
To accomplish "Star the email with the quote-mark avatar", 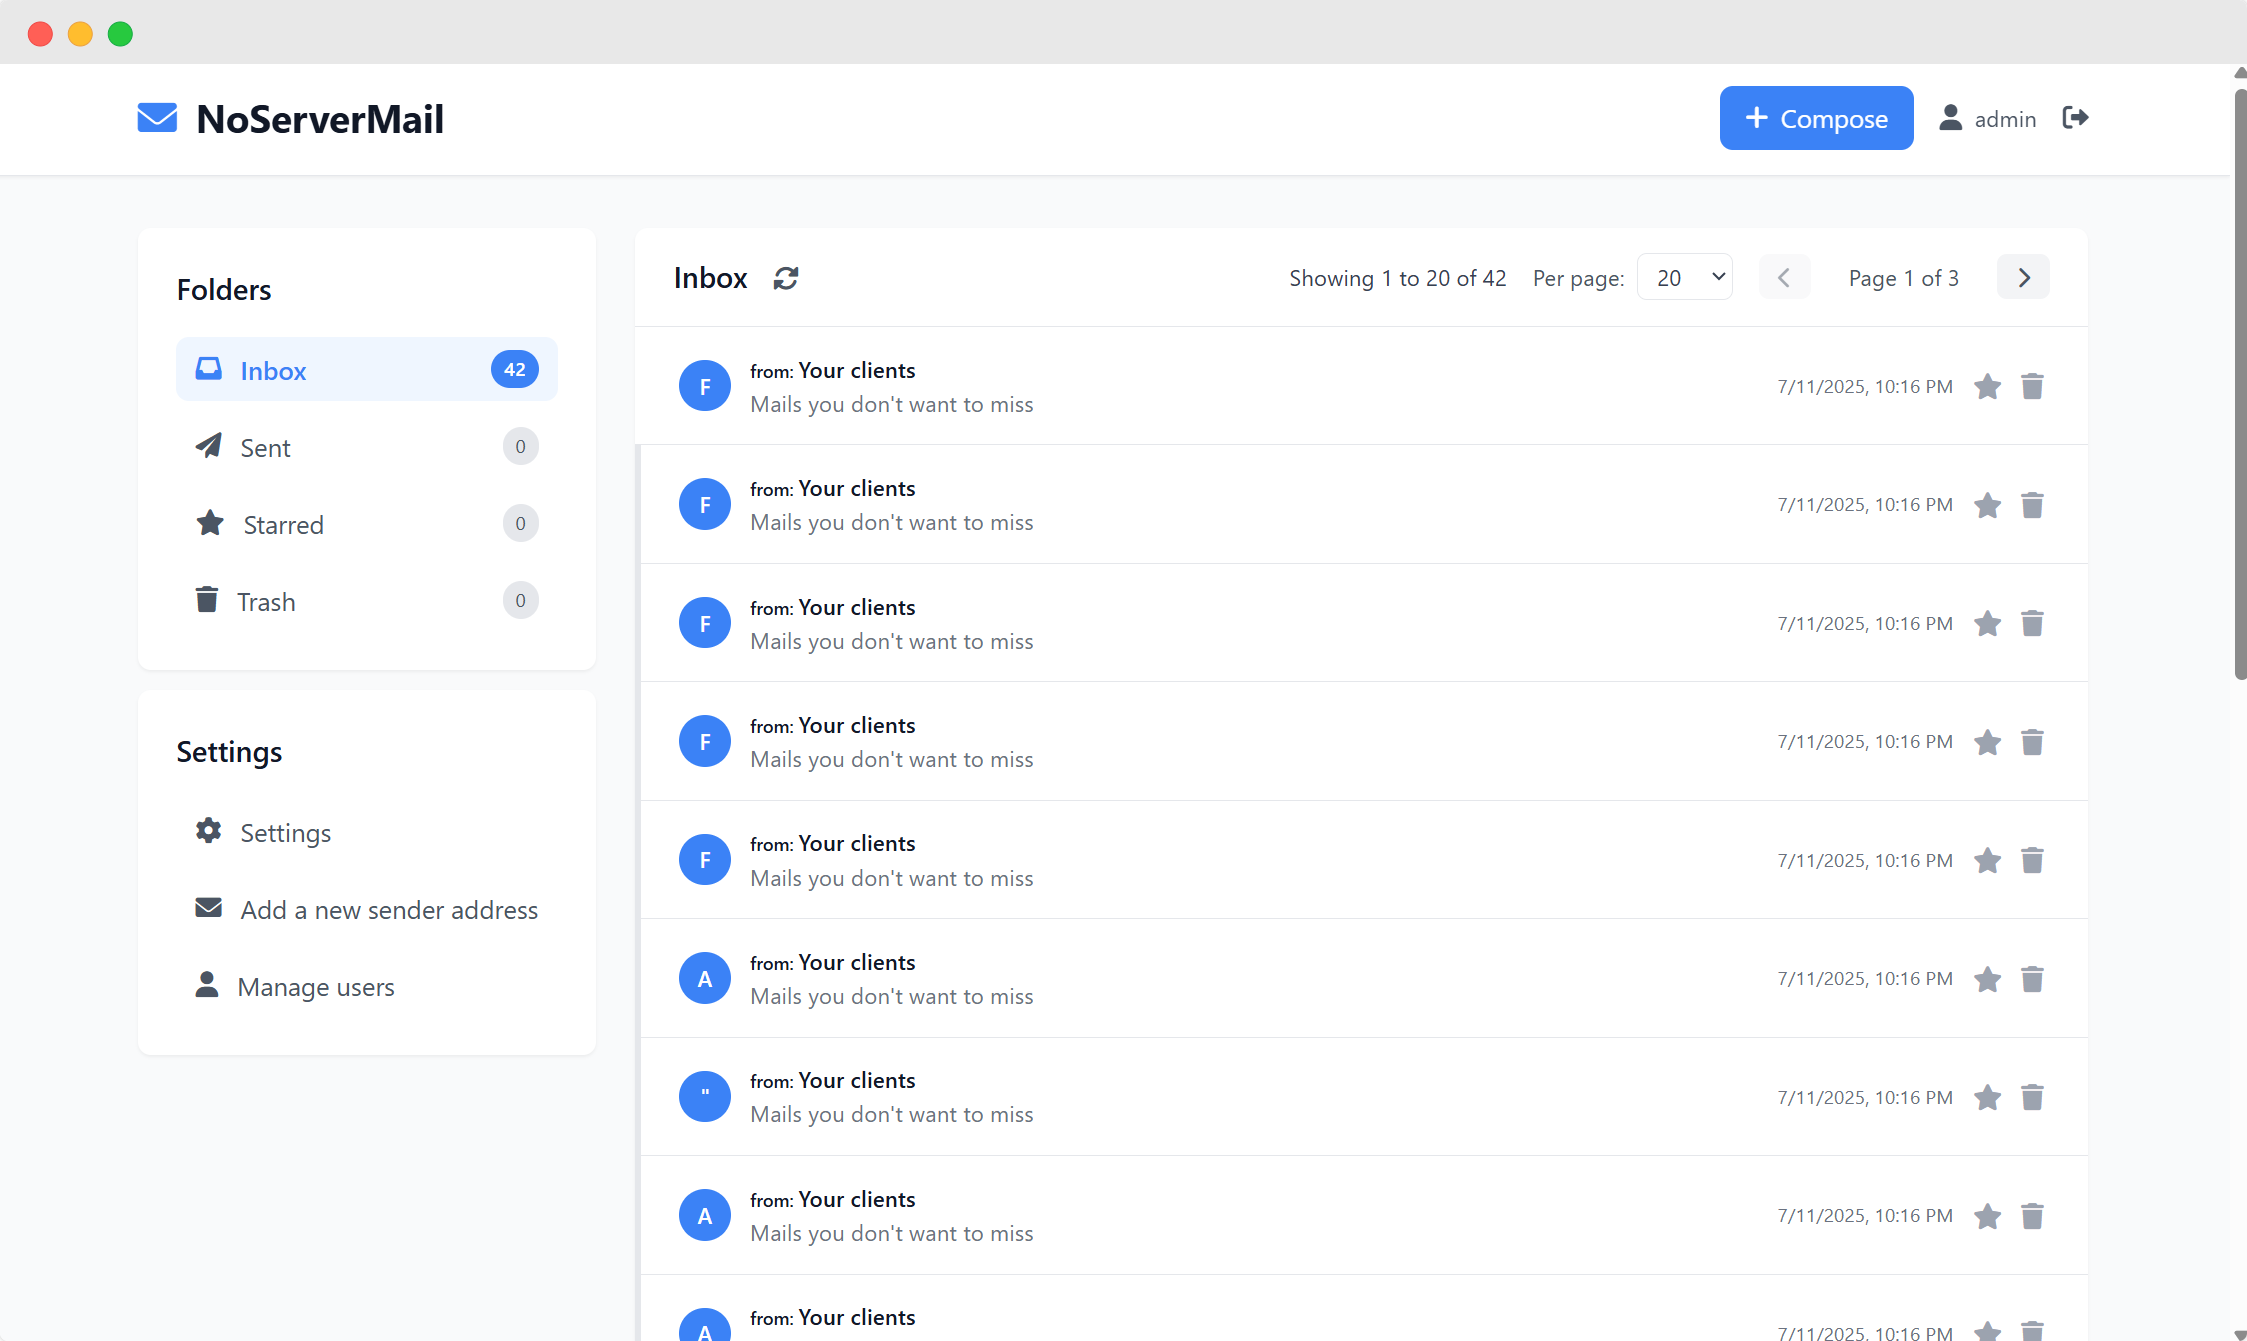I will (1987, 1097).
